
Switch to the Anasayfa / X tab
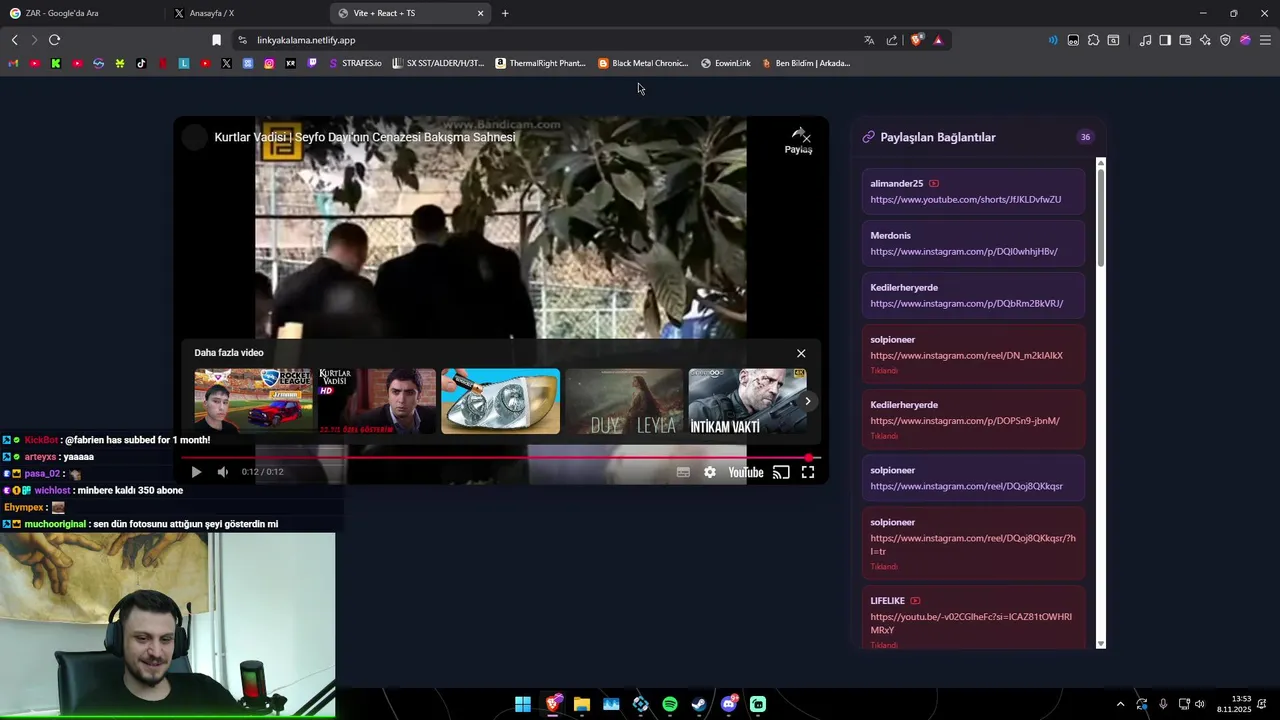245,13
